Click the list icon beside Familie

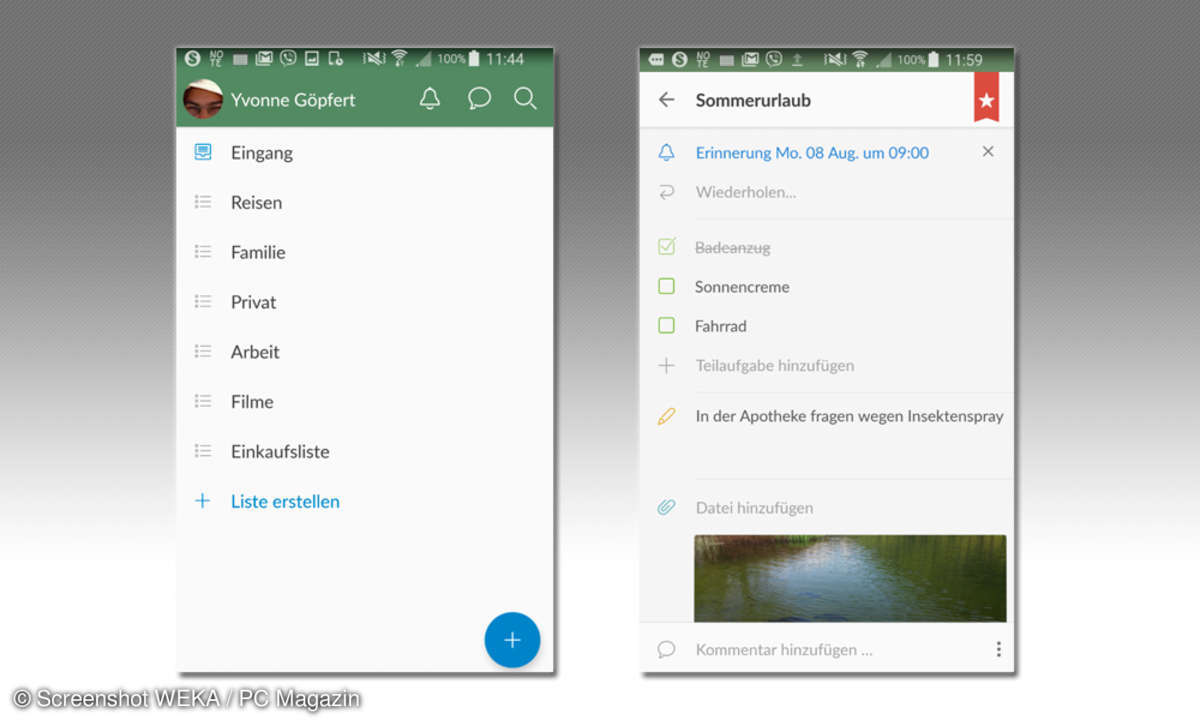point(203,252)
